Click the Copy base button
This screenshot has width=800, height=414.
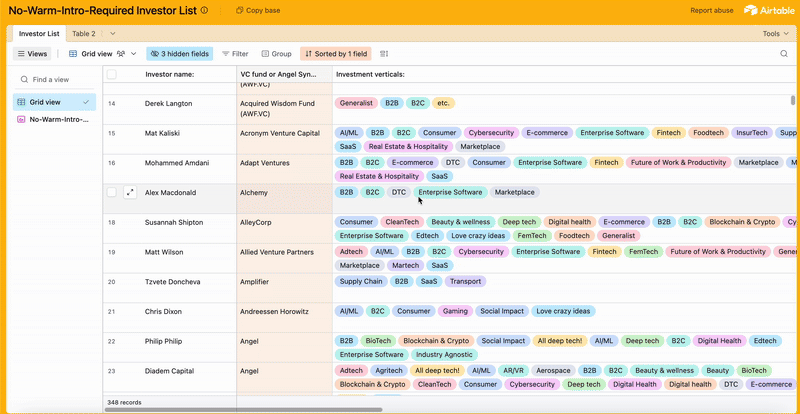click(x=258, y=10)
